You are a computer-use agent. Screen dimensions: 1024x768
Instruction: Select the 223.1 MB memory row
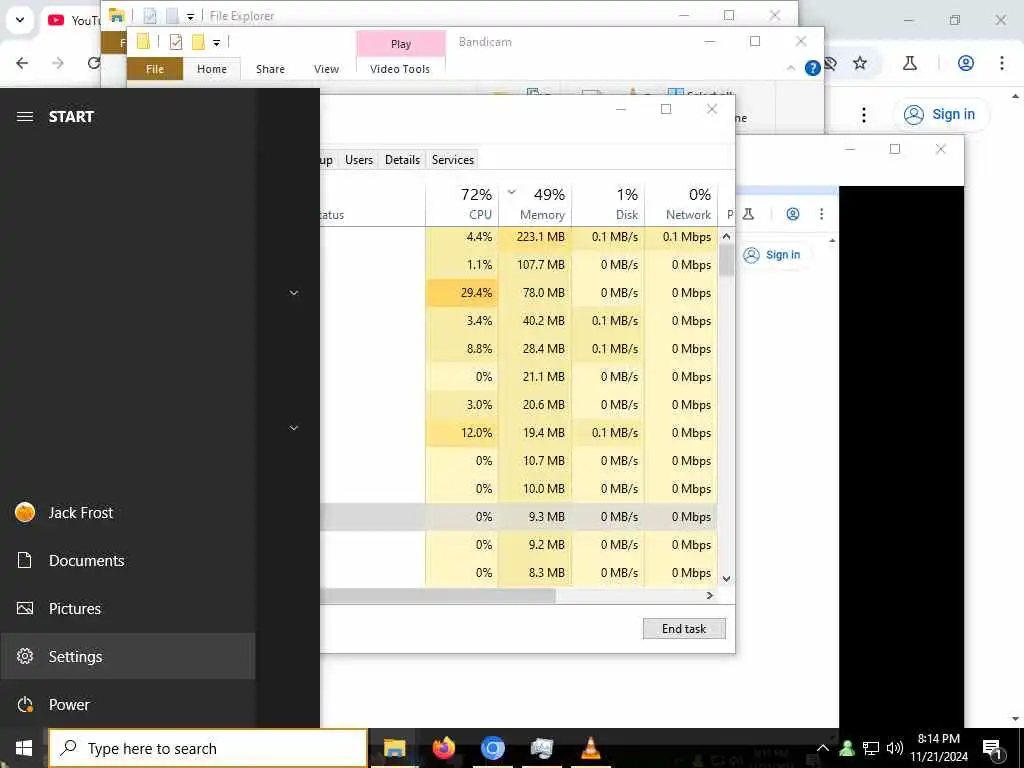[519, 237]
